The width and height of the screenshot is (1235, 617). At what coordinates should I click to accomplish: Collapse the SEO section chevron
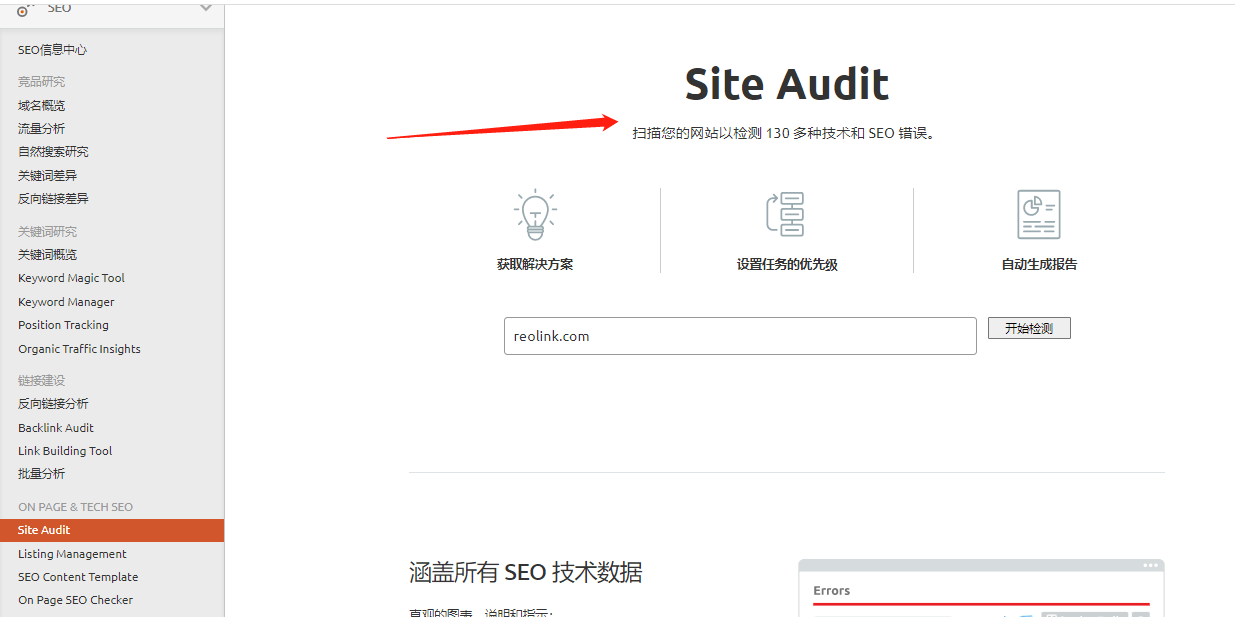tap(206, 9)
